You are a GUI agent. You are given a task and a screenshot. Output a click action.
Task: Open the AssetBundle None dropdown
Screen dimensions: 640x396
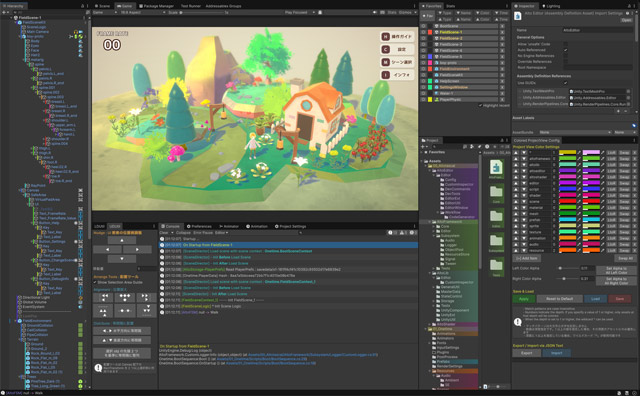click(x=575, y=132)
